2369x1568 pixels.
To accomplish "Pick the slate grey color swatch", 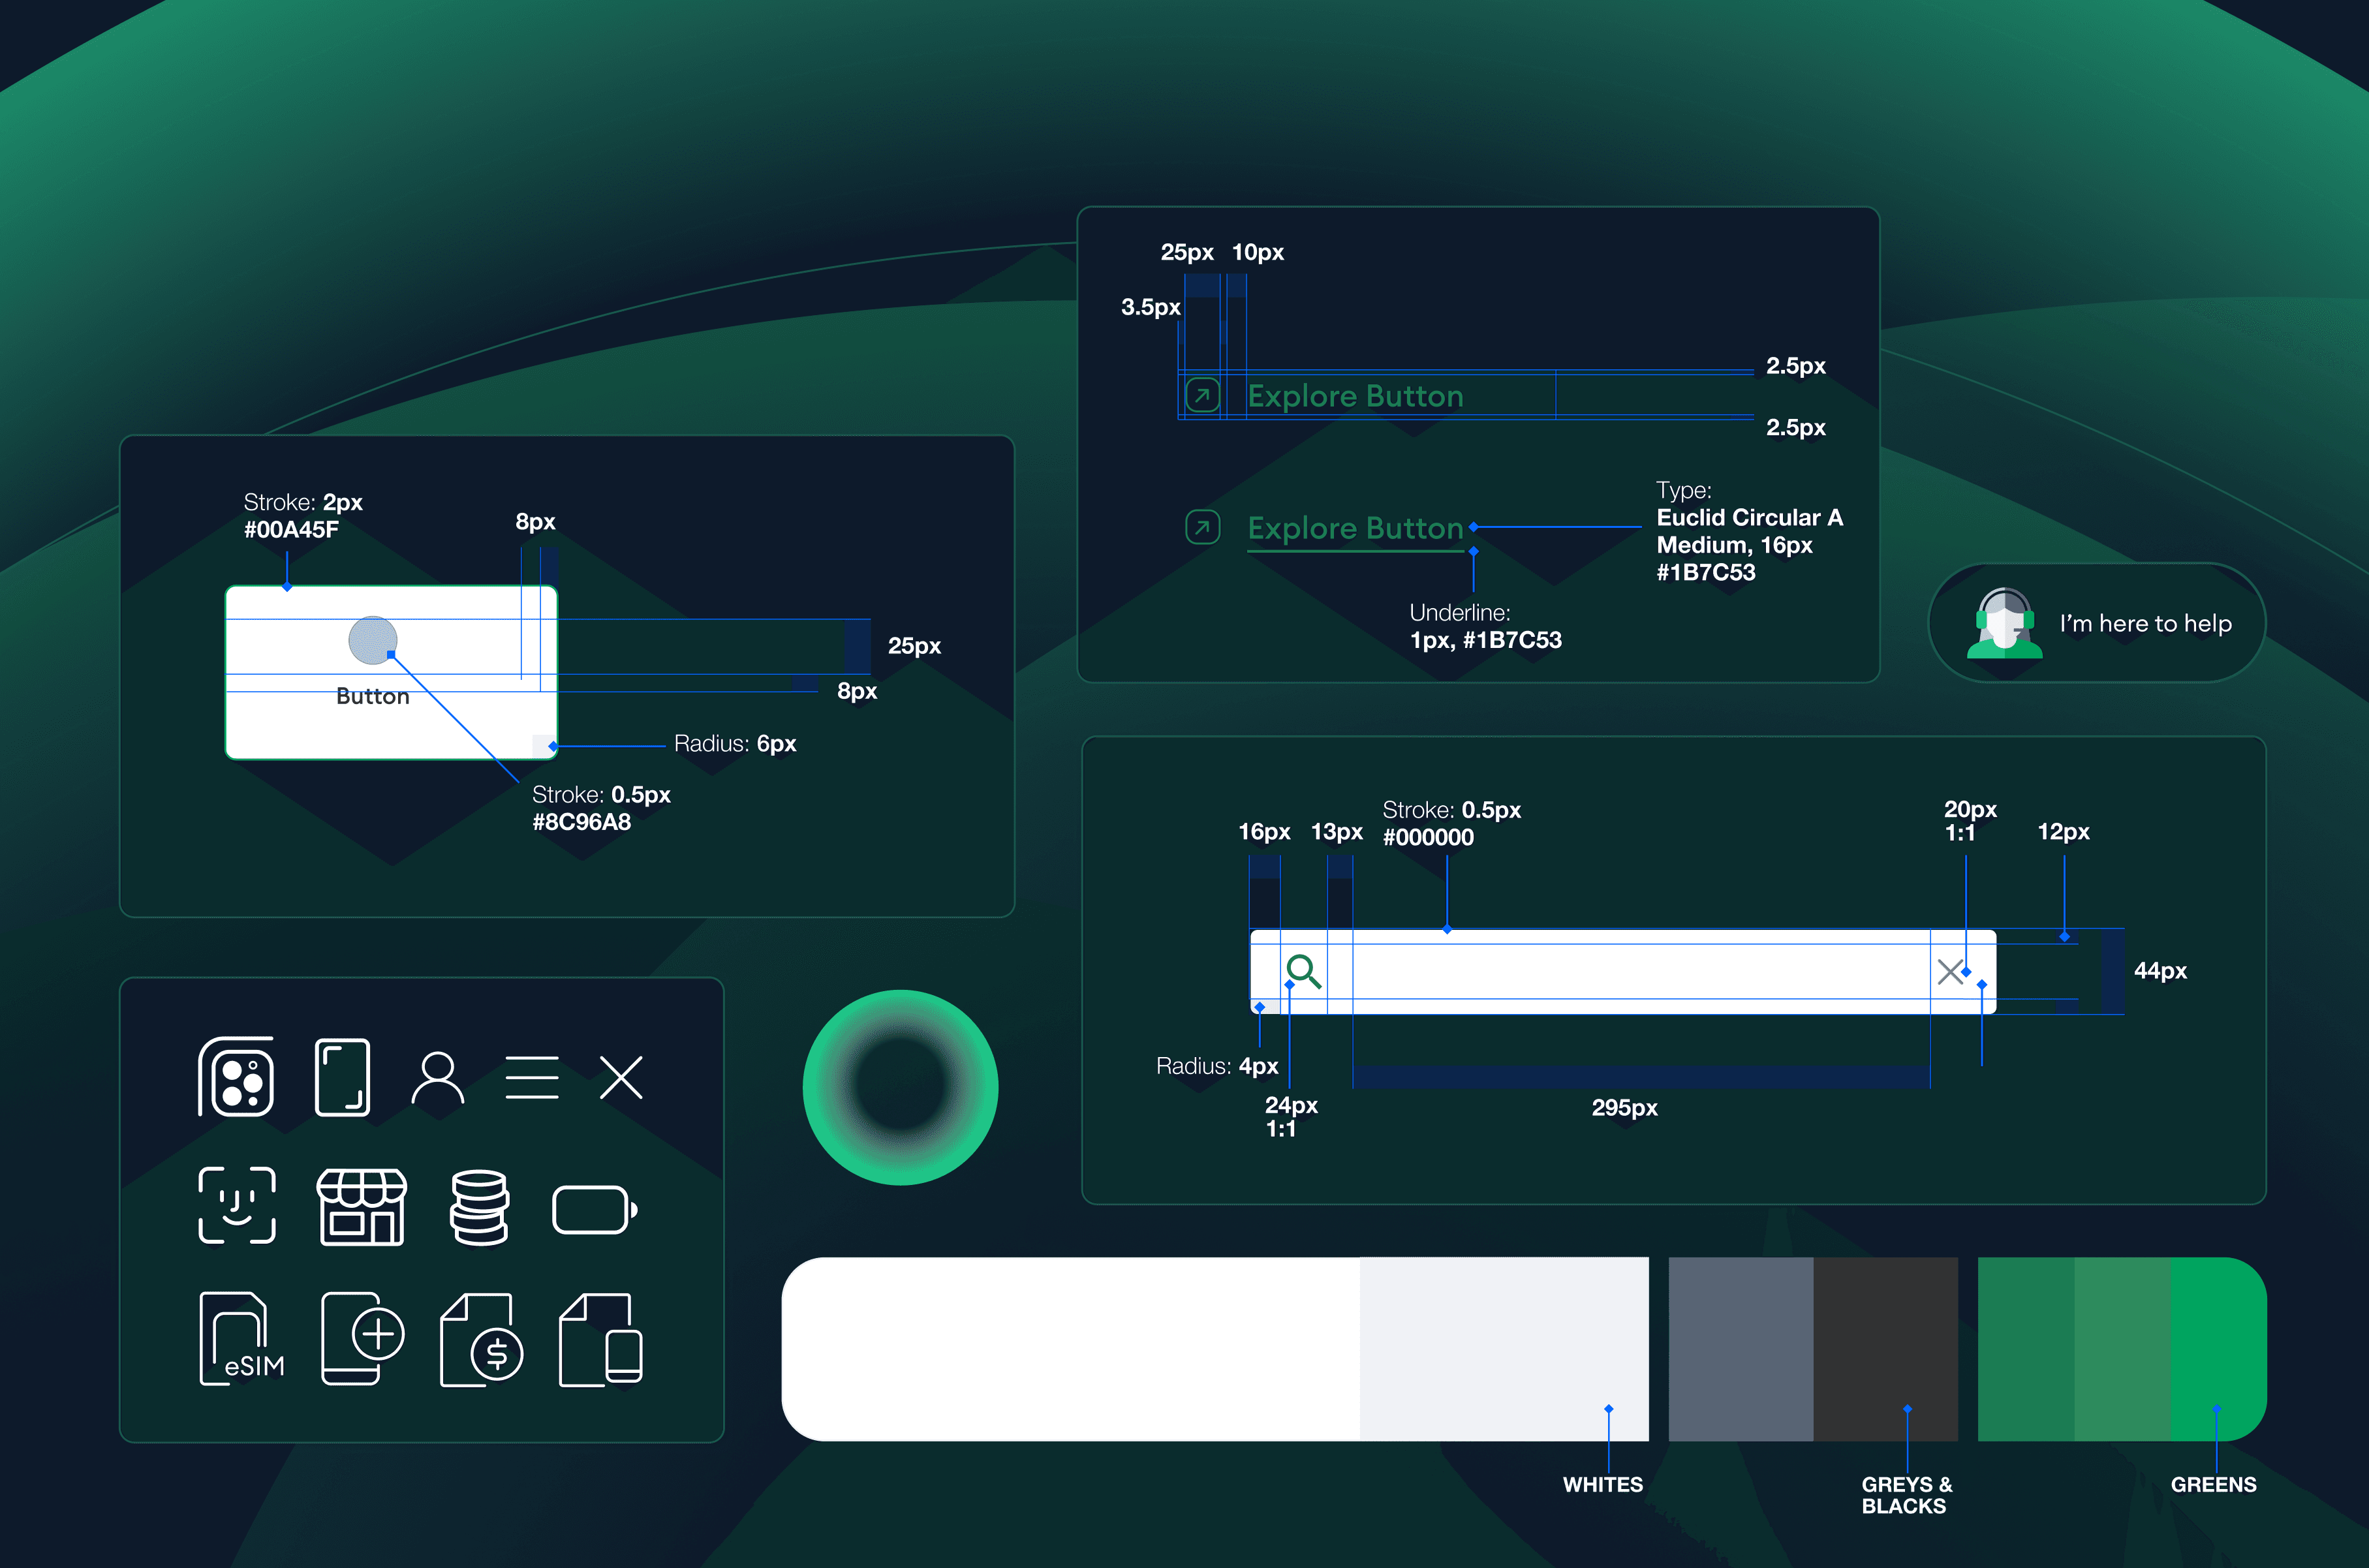I will (1741, 1349).
